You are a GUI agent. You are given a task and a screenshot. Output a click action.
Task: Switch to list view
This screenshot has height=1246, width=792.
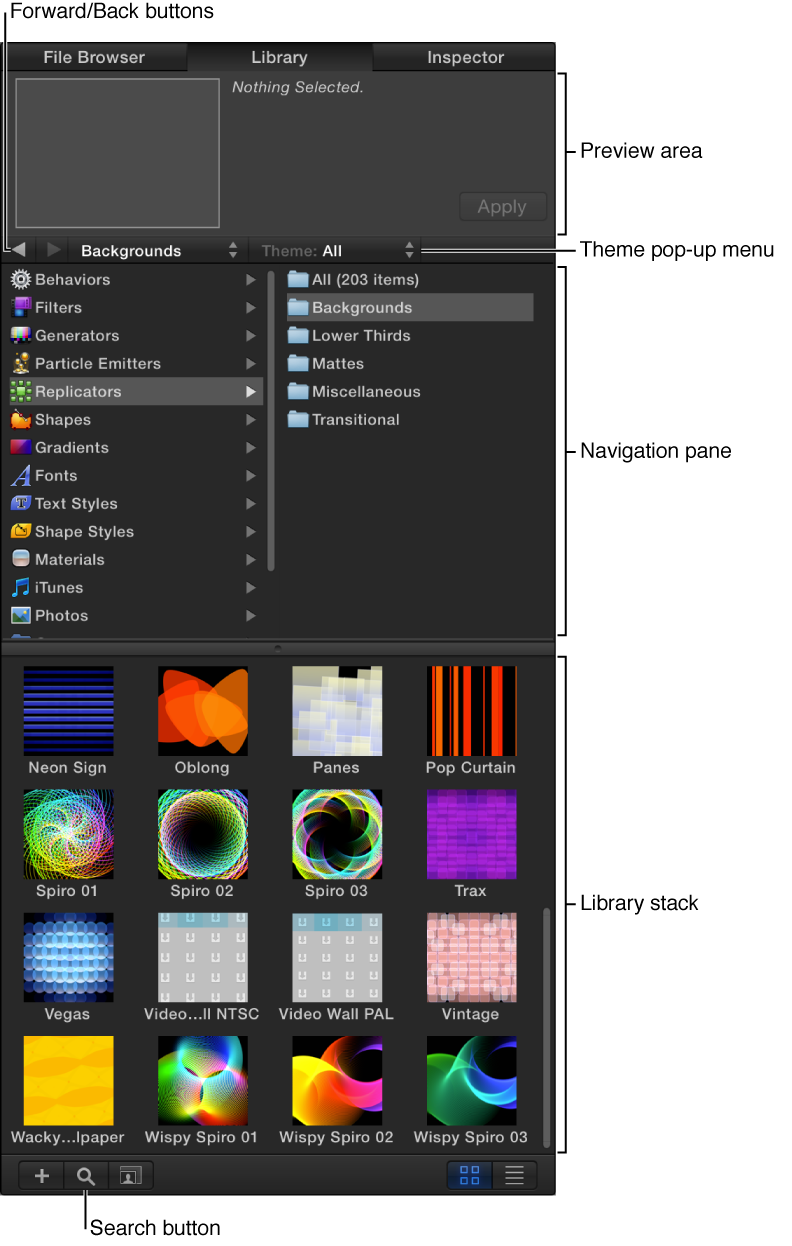pos(514,1175)
